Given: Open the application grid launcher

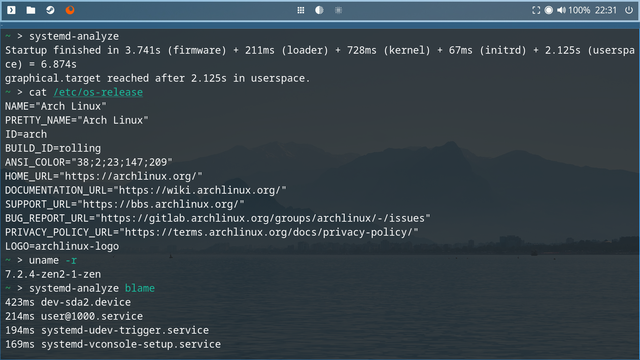Looking at the screenshot, I should coord(301,10).
